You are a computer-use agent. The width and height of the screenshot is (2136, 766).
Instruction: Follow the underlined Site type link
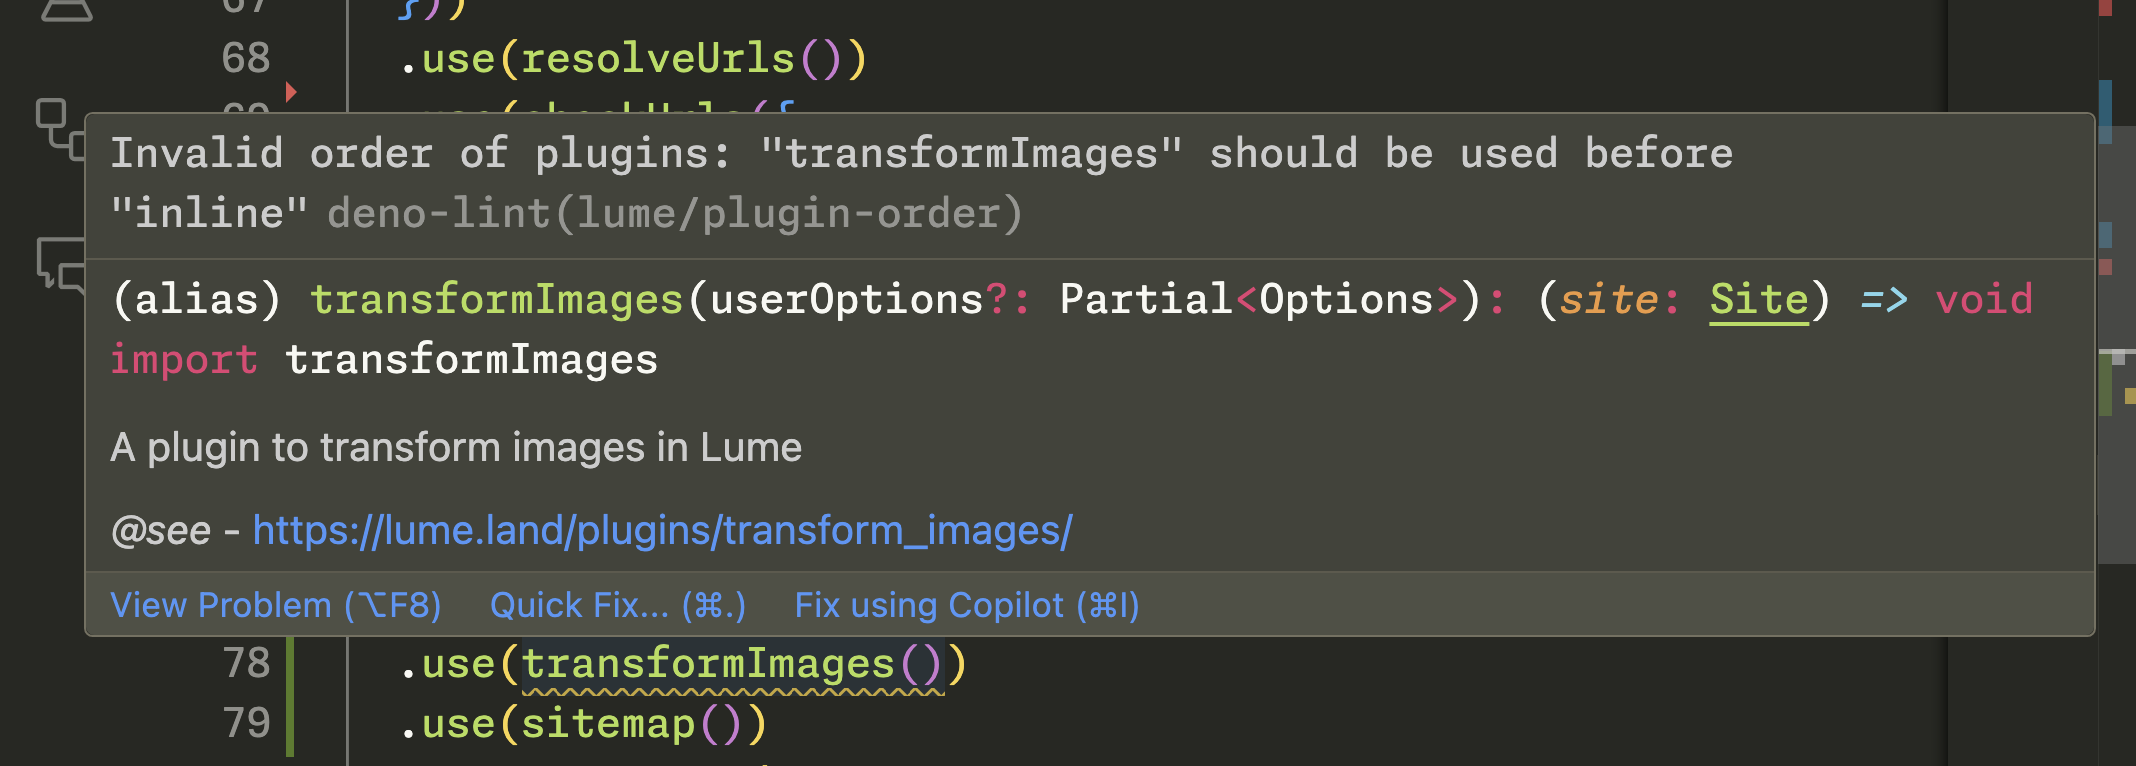coord(1759,299)
